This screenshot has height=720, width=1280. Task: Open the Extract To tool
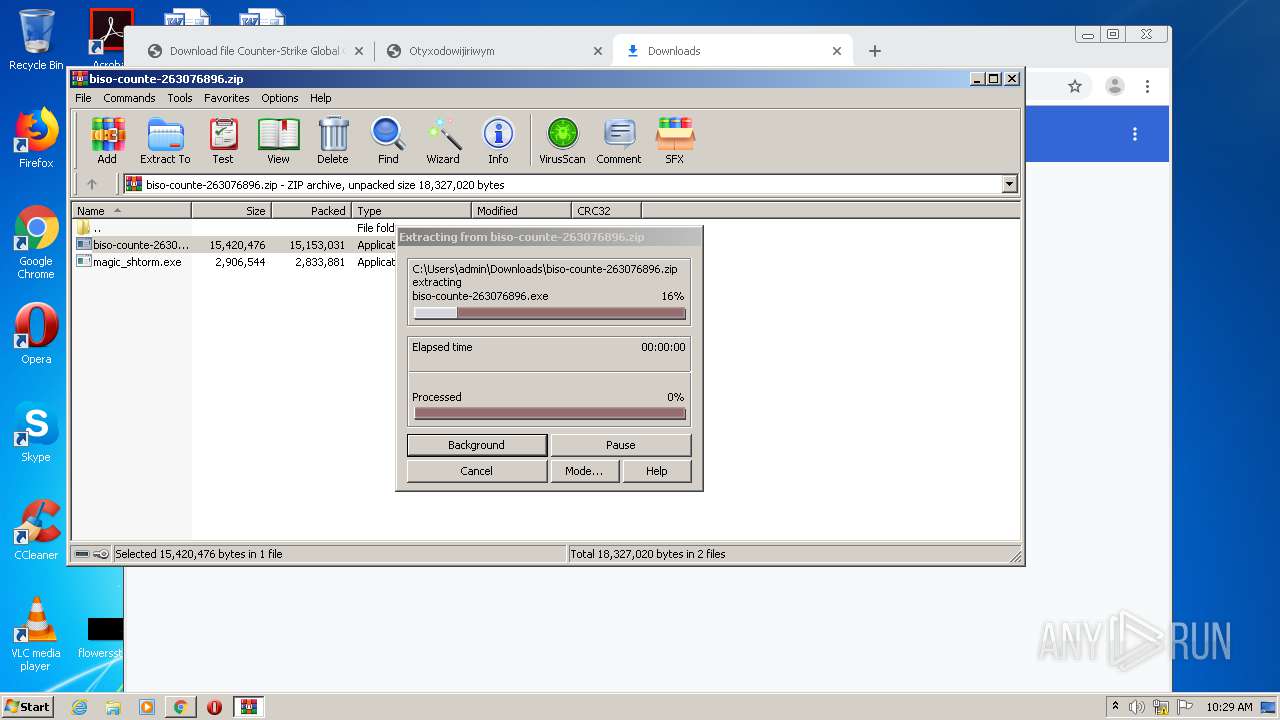tap(165, 140)
